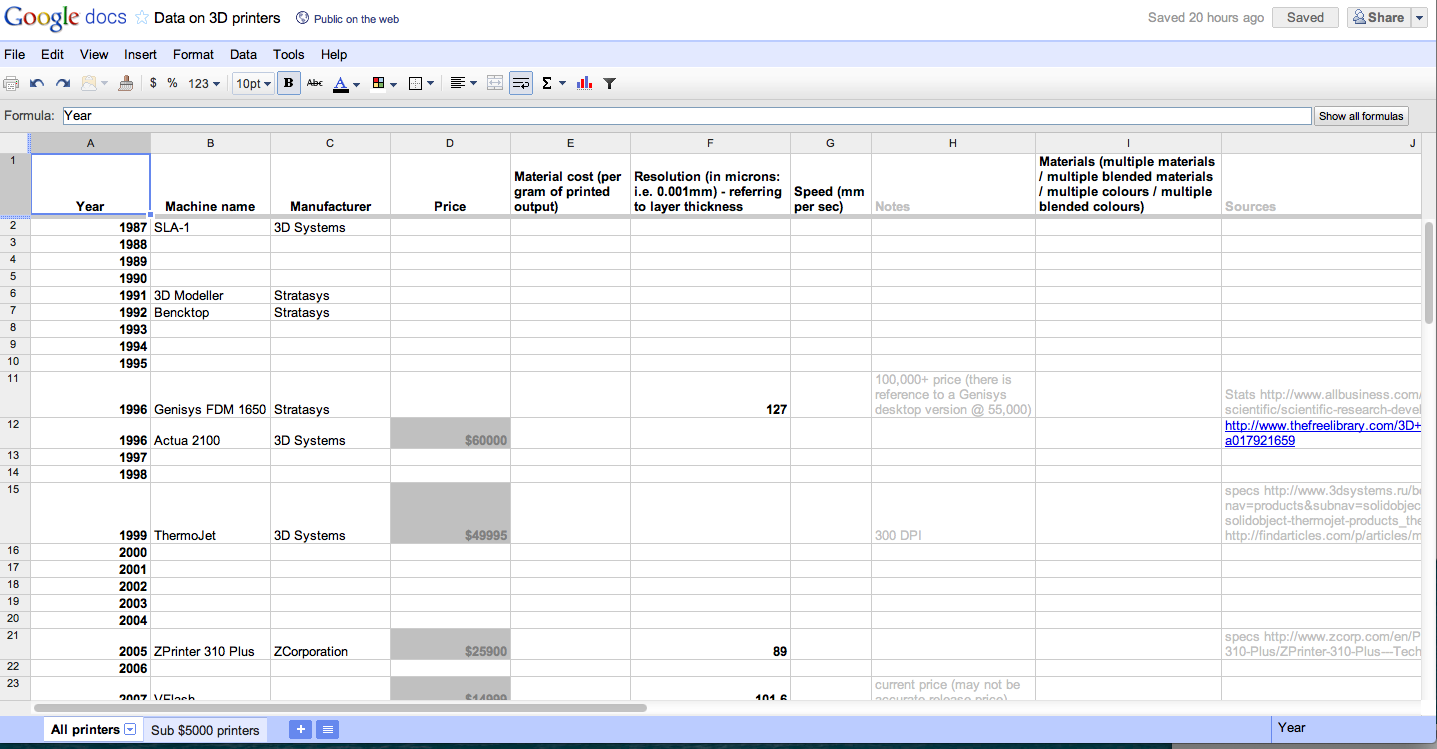
Task: Select cell with $60000 price
Action: [x=450, y=433]
